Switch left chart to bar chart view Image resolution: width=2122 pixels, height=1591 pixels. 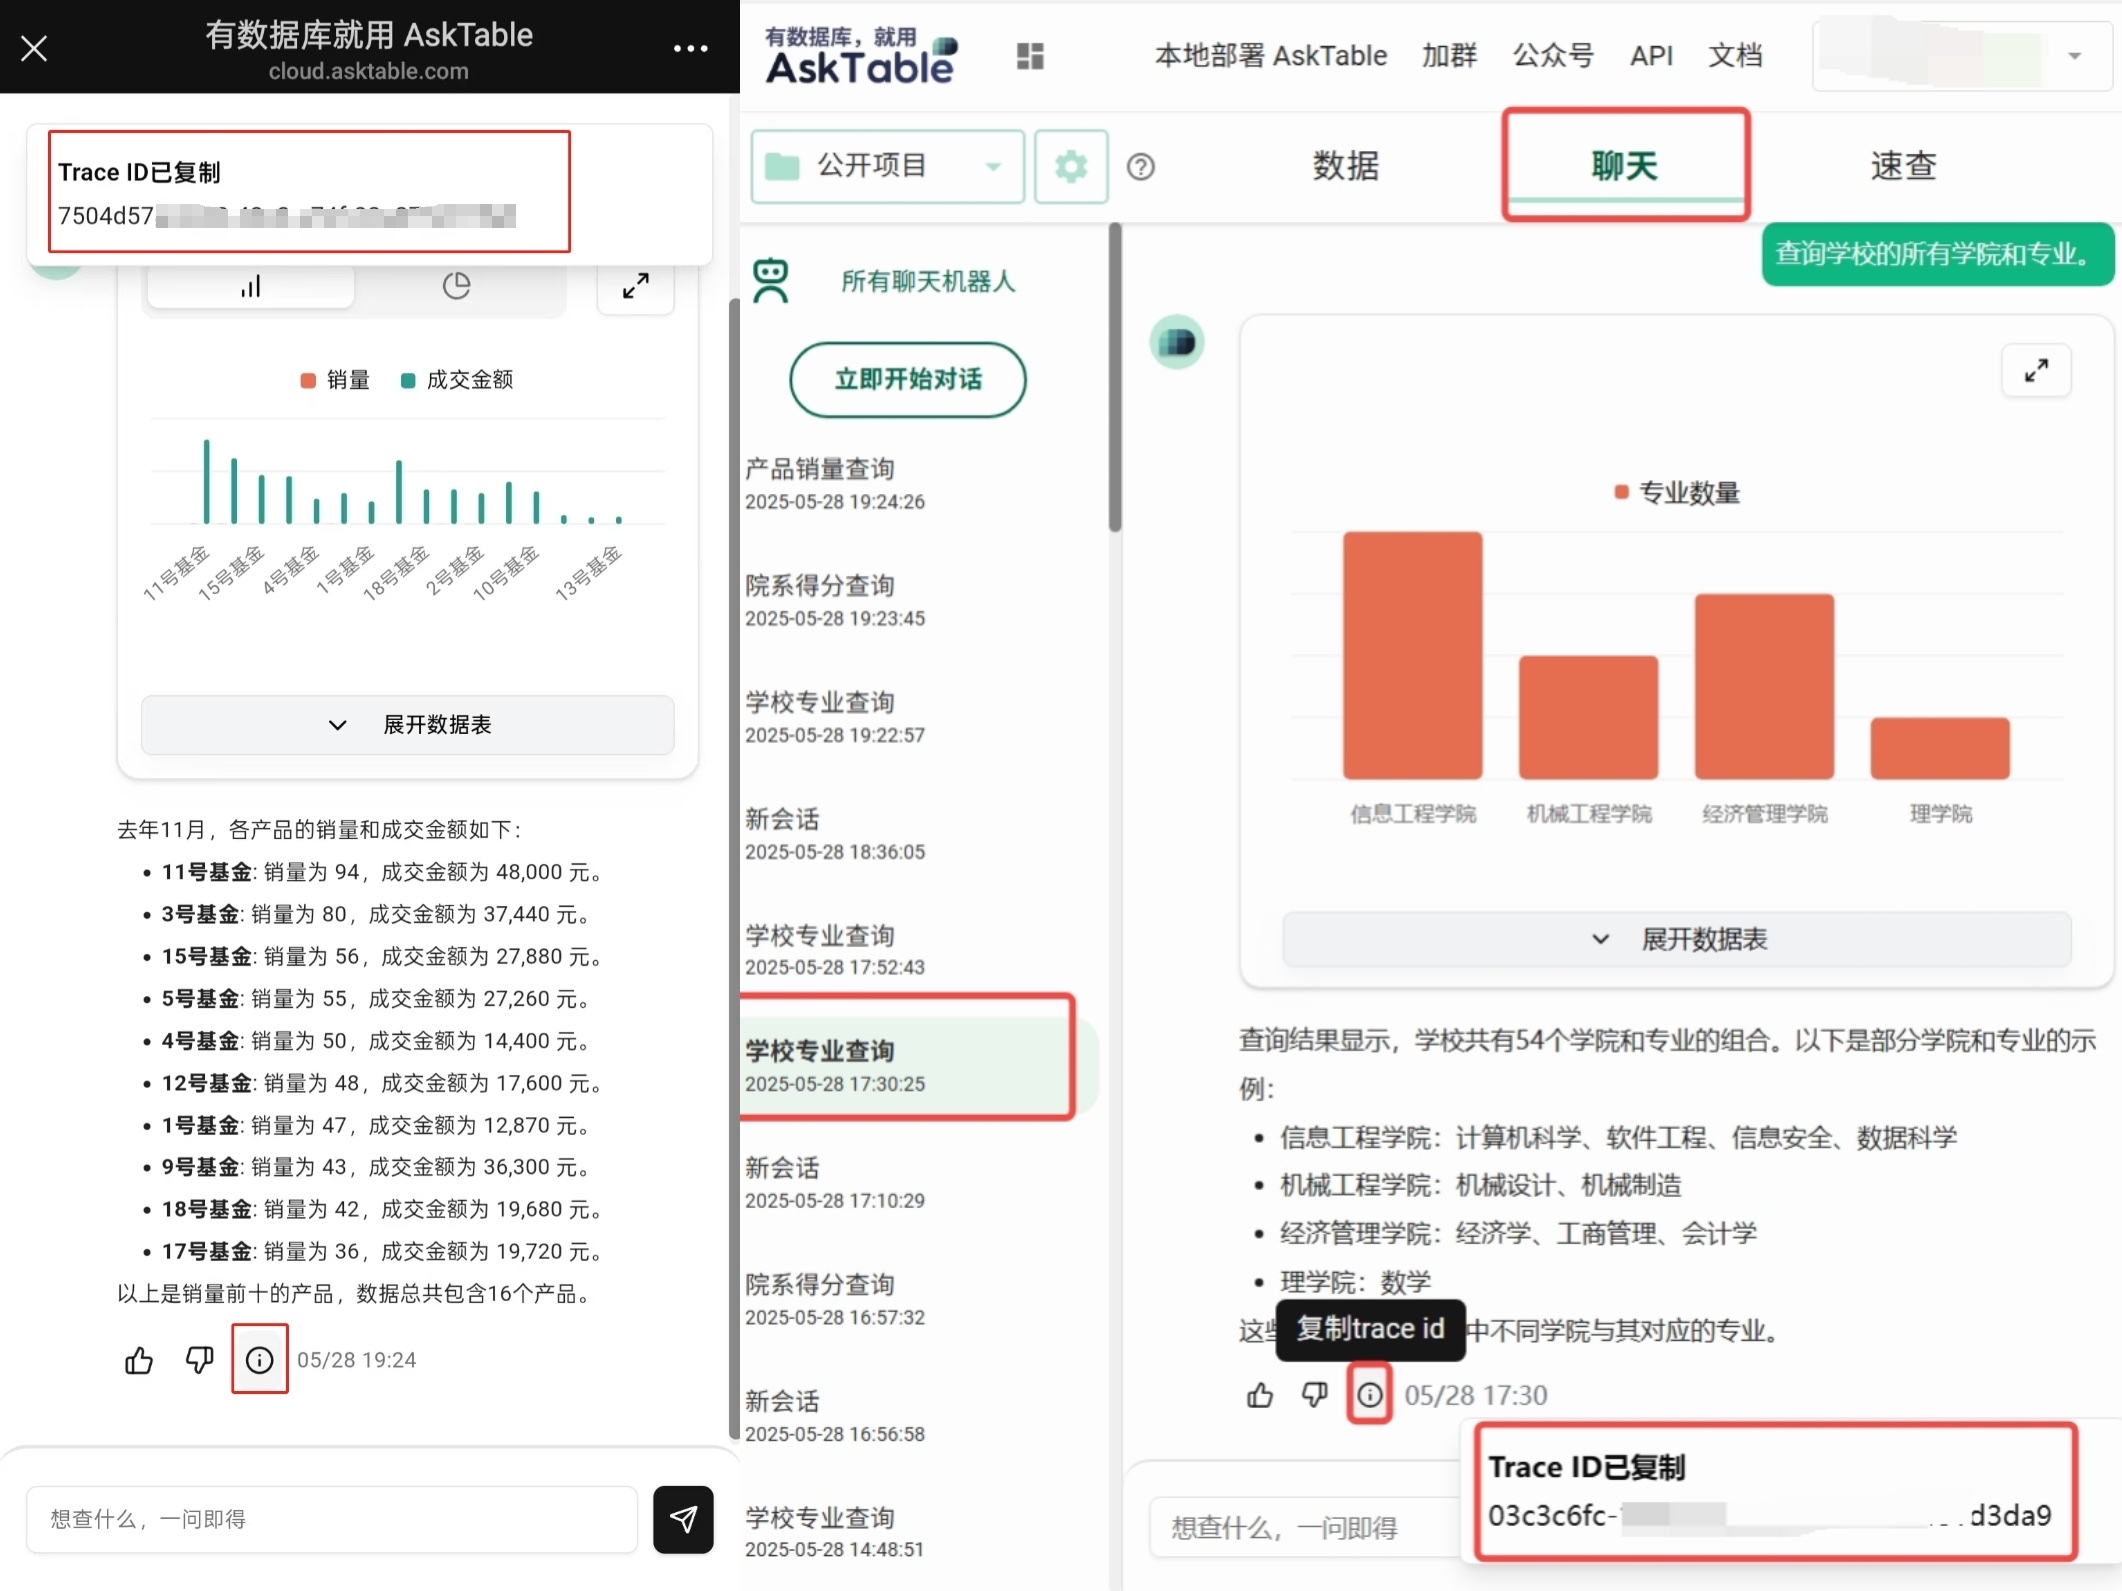click(250, 287)
